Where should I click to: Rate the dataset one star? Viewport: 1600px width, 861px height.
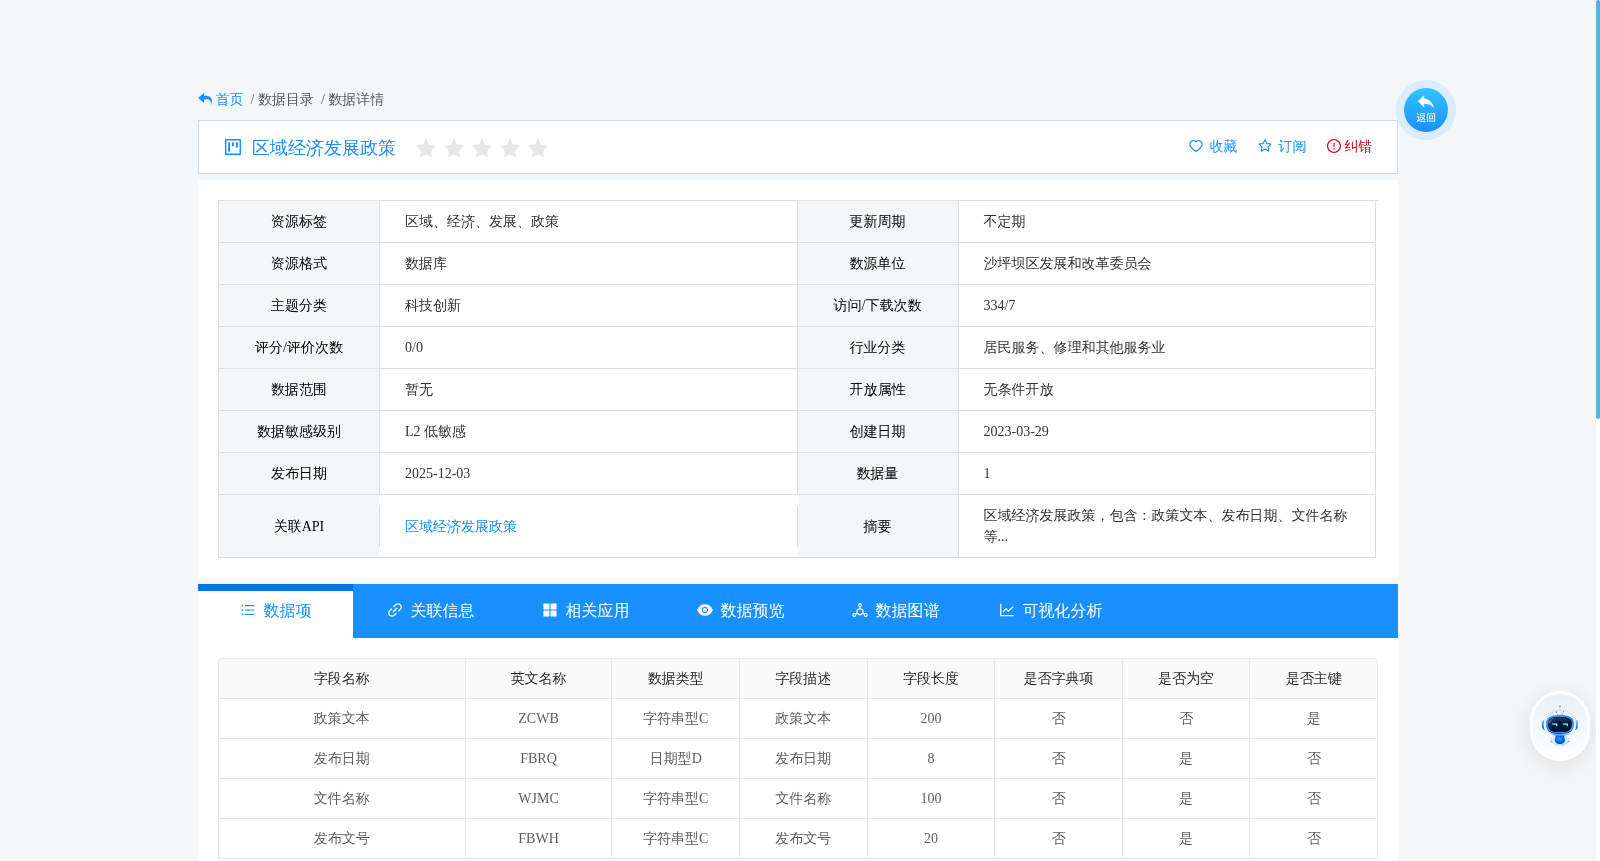click(x=426, y=148)
